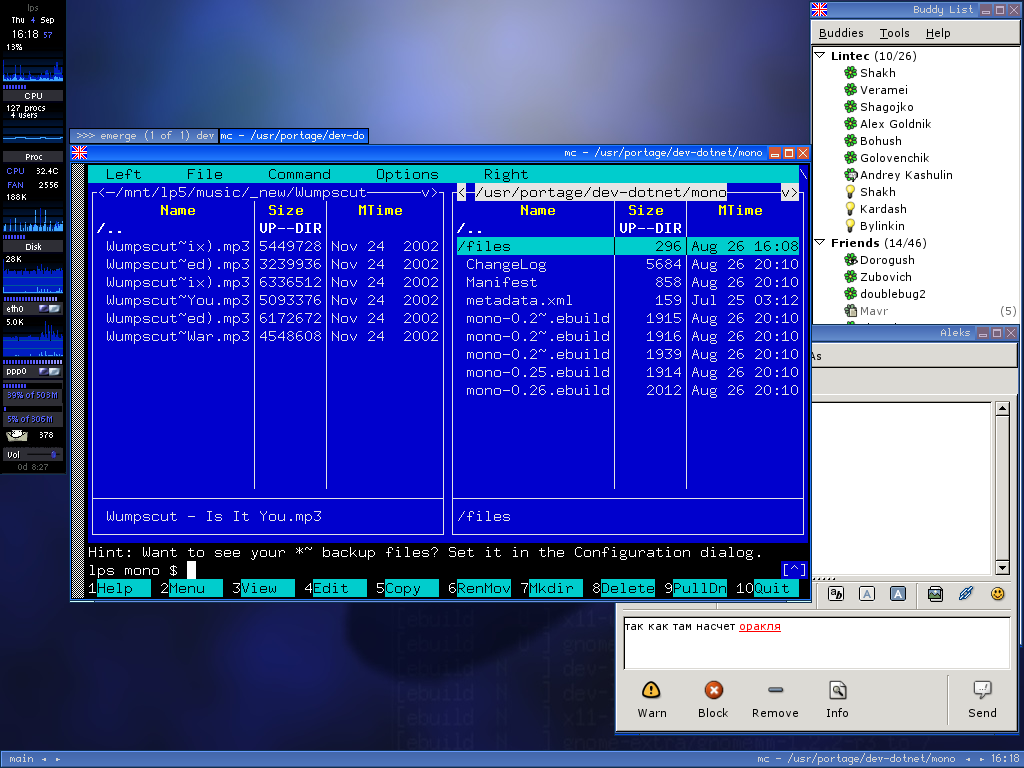Click the right panel 'v' history dropdown arrow
The image size is (1024, 768).
pyautogui.click(x=788, y=192)
